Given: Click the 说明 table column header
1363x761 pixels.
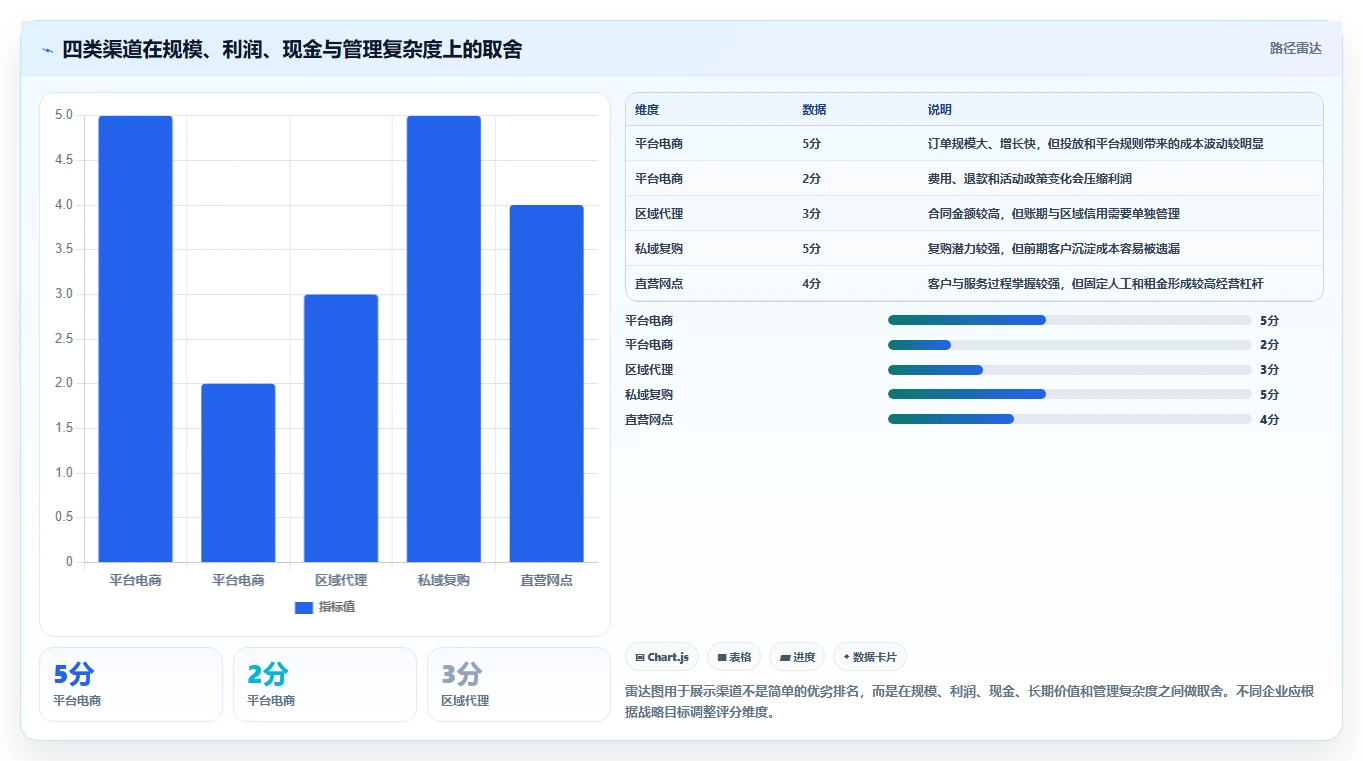Looking at the screenshot, I should coord(940,110).
